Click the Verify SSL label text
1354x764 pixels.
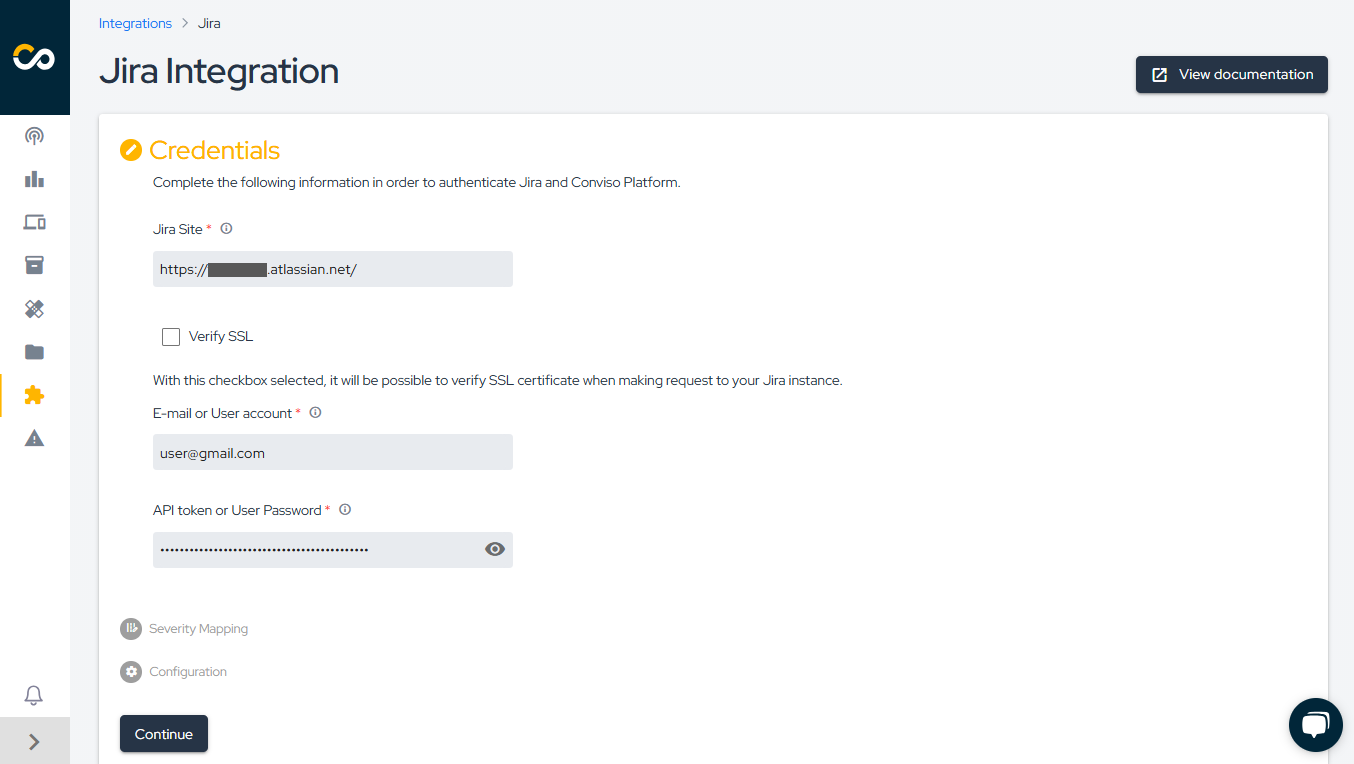point(221,336)
